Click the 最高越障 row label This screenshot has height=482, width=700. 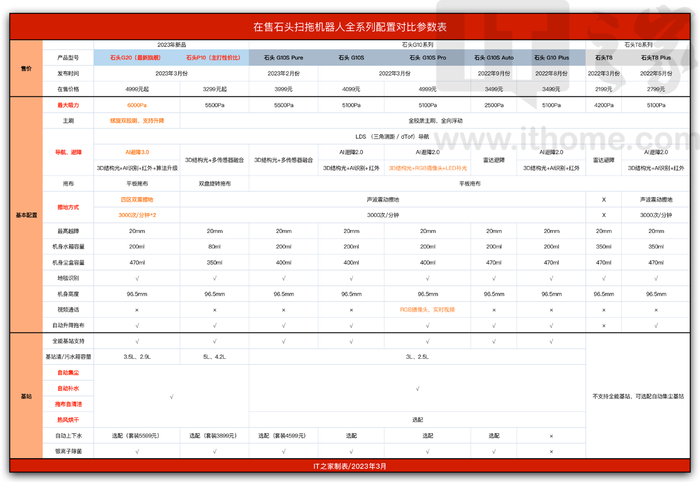click(68, 231)
